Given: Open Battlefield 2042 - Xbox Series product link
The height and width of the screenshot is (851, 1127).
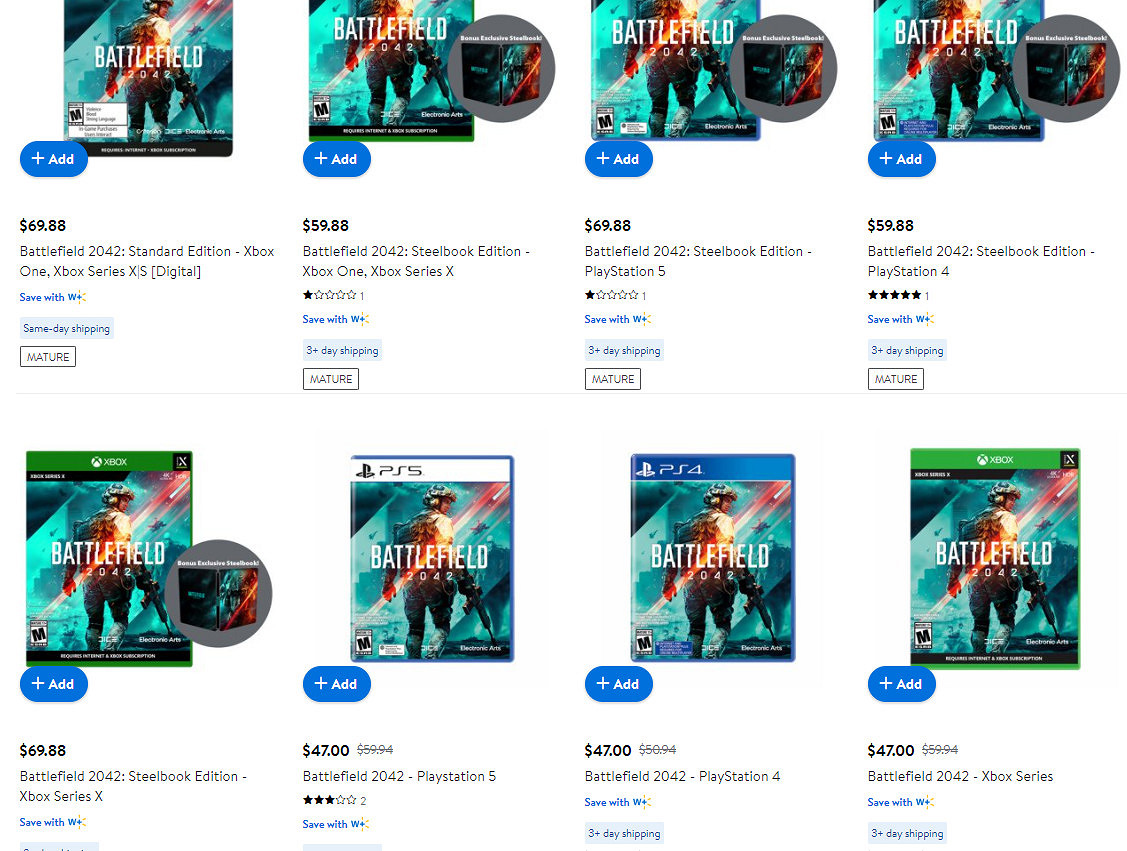Looking at the screenshot, I should coord(960,776).
